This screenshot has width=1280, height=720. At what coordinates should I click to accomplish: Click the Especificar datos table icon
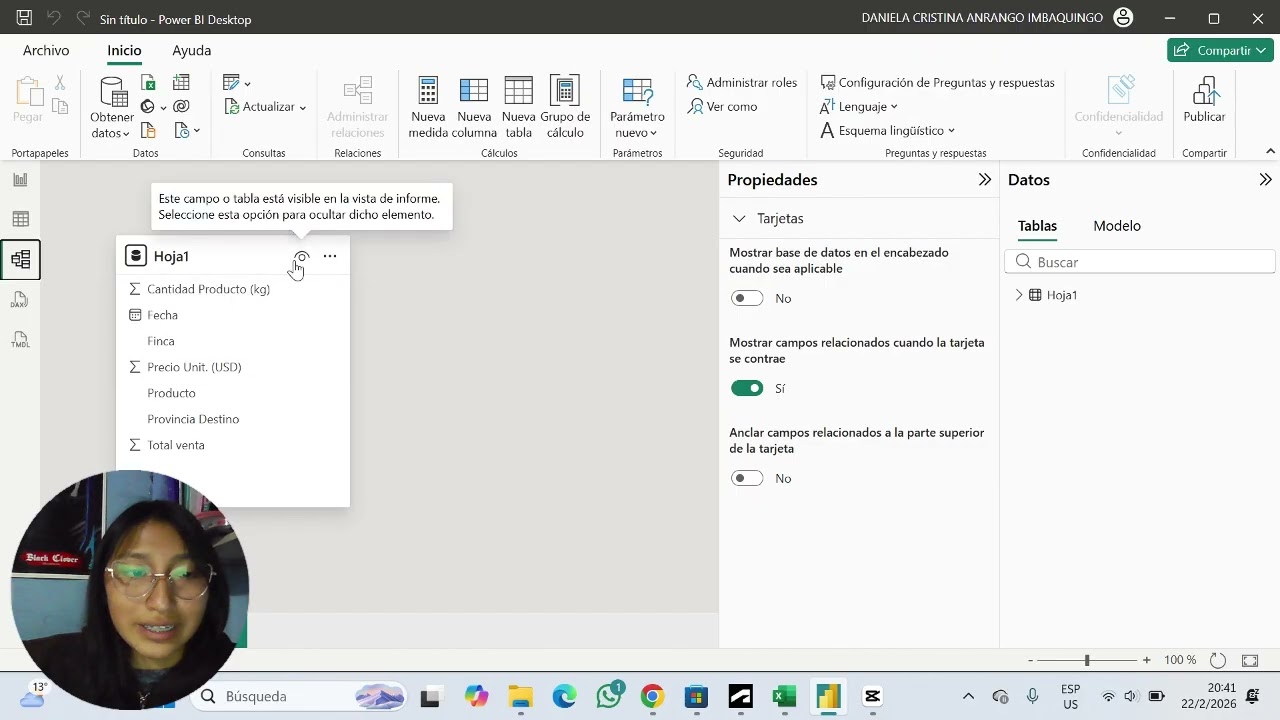pyautogui.click(x=181, y=83)
